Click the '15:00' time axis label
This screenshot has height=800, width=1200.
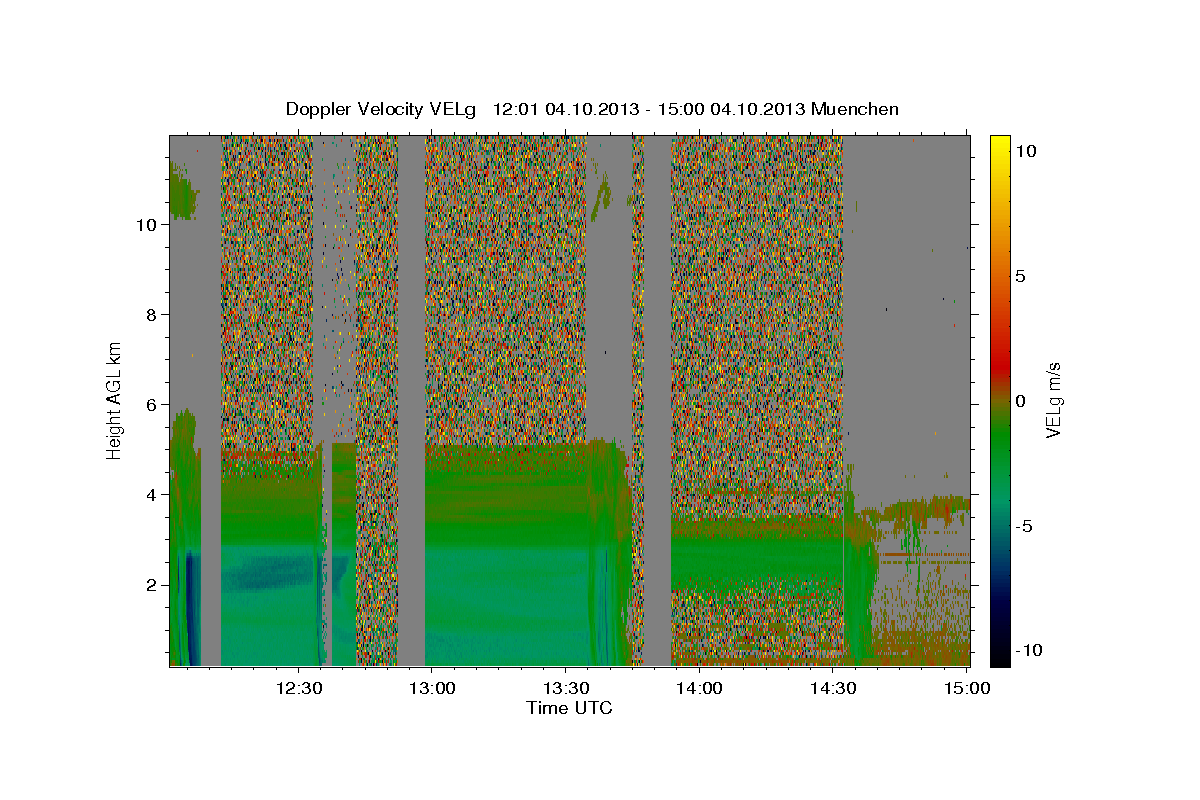pos(966,688)
